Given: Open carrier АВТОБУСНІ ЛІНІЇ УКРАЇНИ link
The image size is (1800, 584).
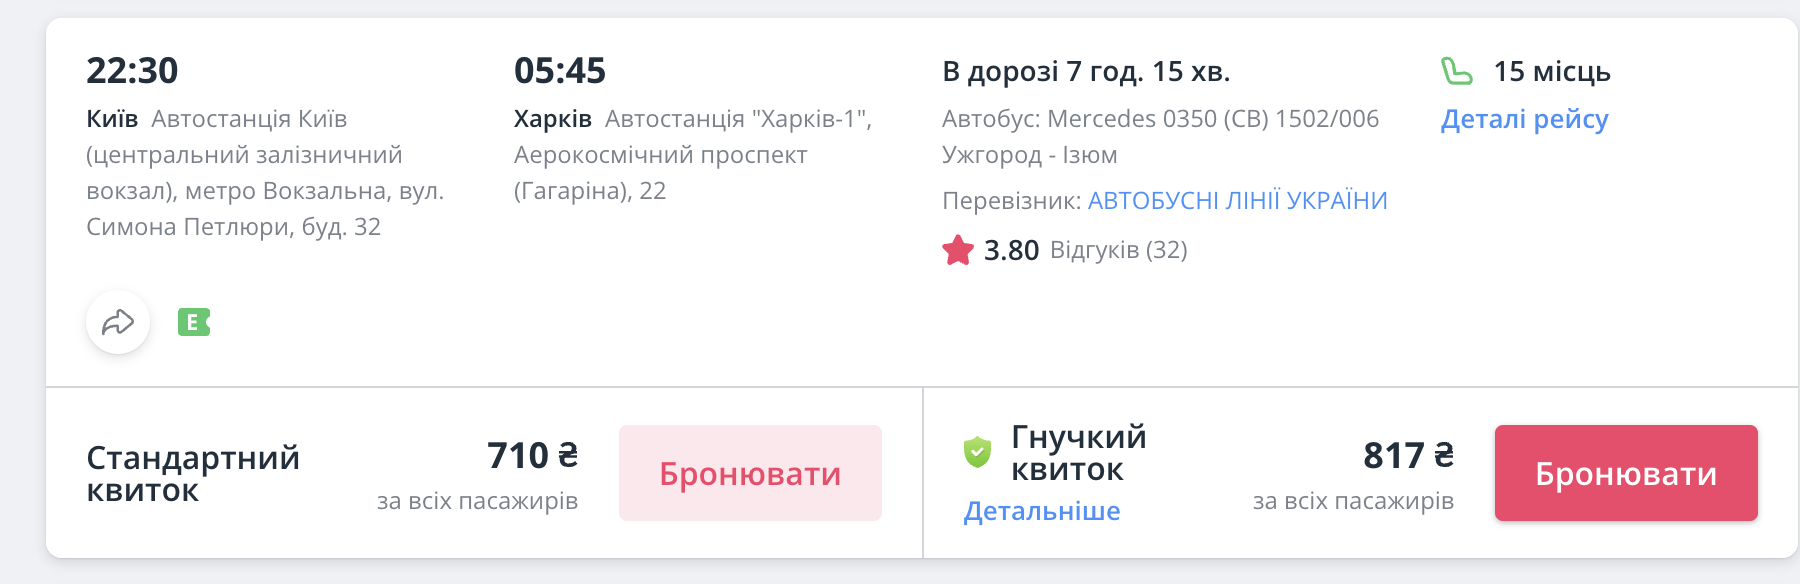Looking at the screenshot, I should (x=1237, y=200).
